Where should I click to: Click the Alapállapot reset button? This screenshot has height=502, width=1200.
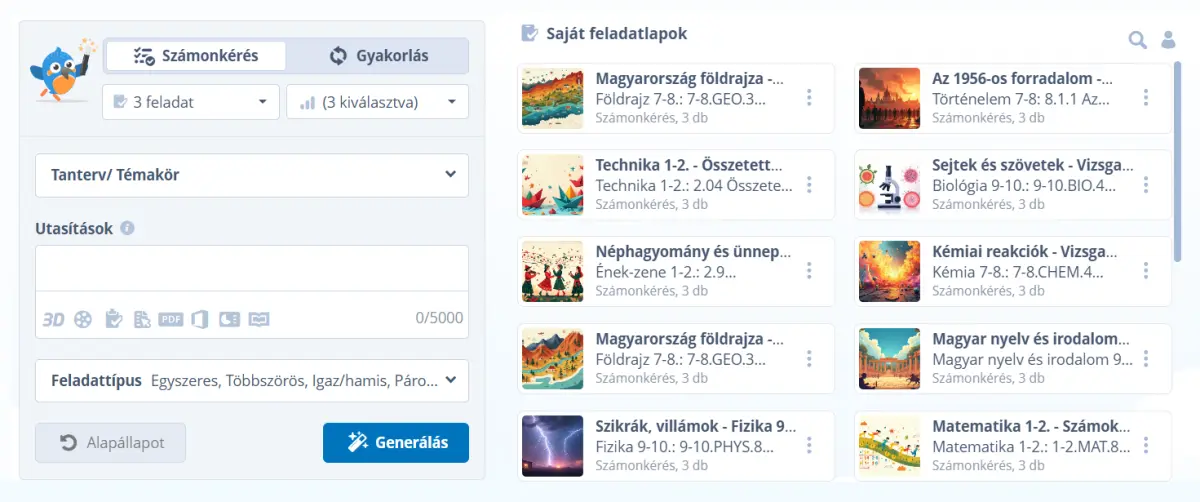[x=110, y=442]
